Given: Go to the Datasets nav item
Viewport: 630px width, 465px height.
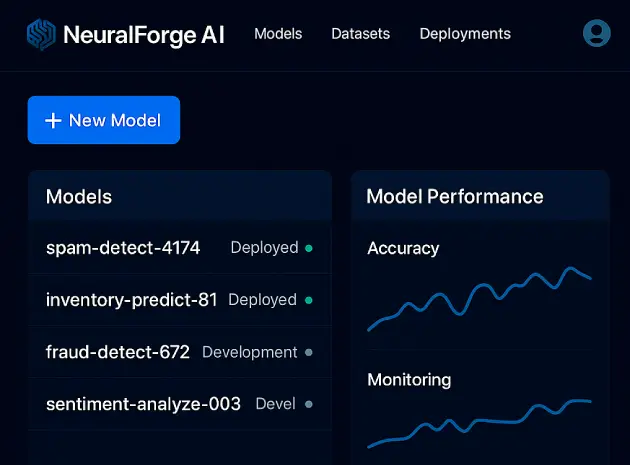Looking at the screenshot, I should point(360,34).
